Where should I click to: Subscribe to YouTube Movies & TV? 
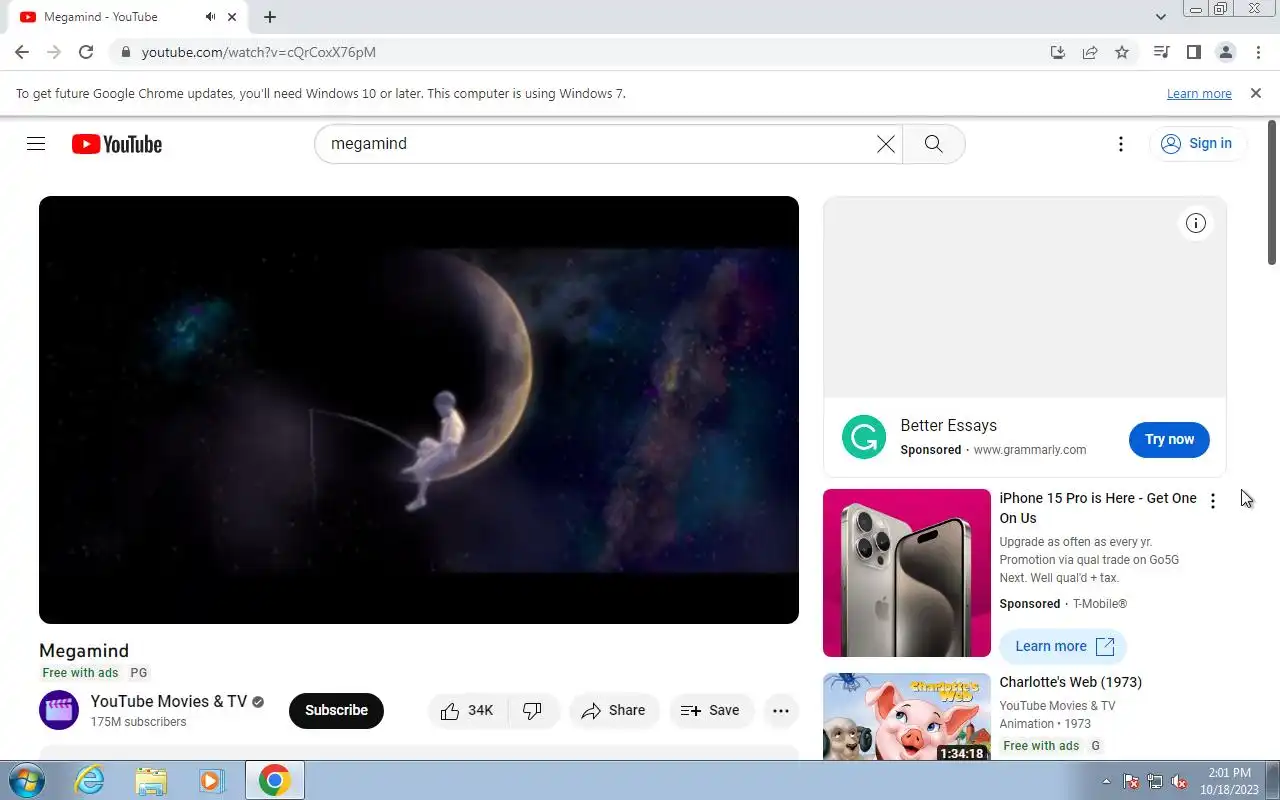pos(336,711)
